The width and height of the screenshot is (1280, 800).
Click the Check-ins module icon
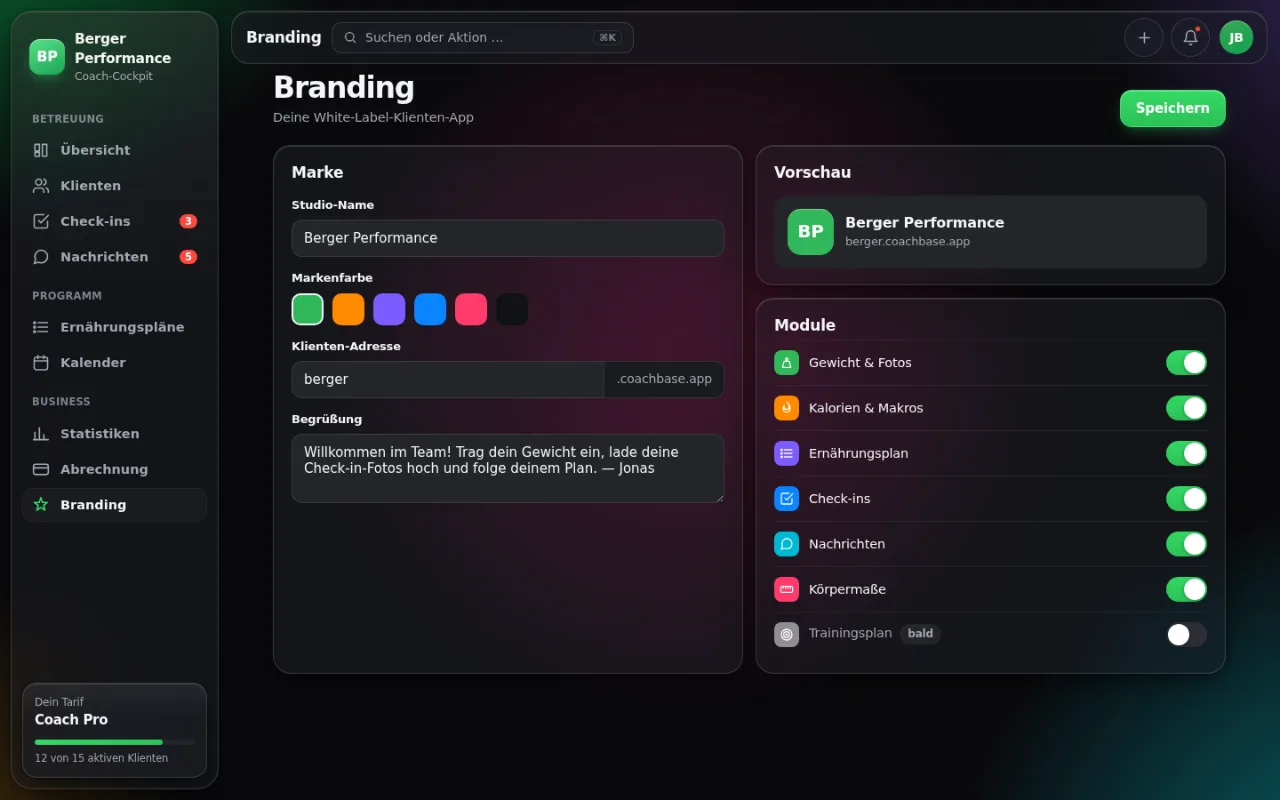786,499
